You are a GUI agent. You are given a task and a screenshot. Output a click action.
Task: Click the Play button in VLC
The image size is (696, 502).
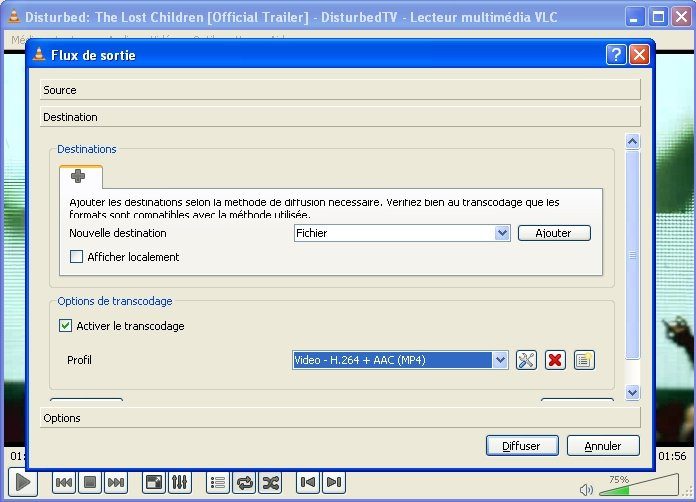[x=23, y=482]
